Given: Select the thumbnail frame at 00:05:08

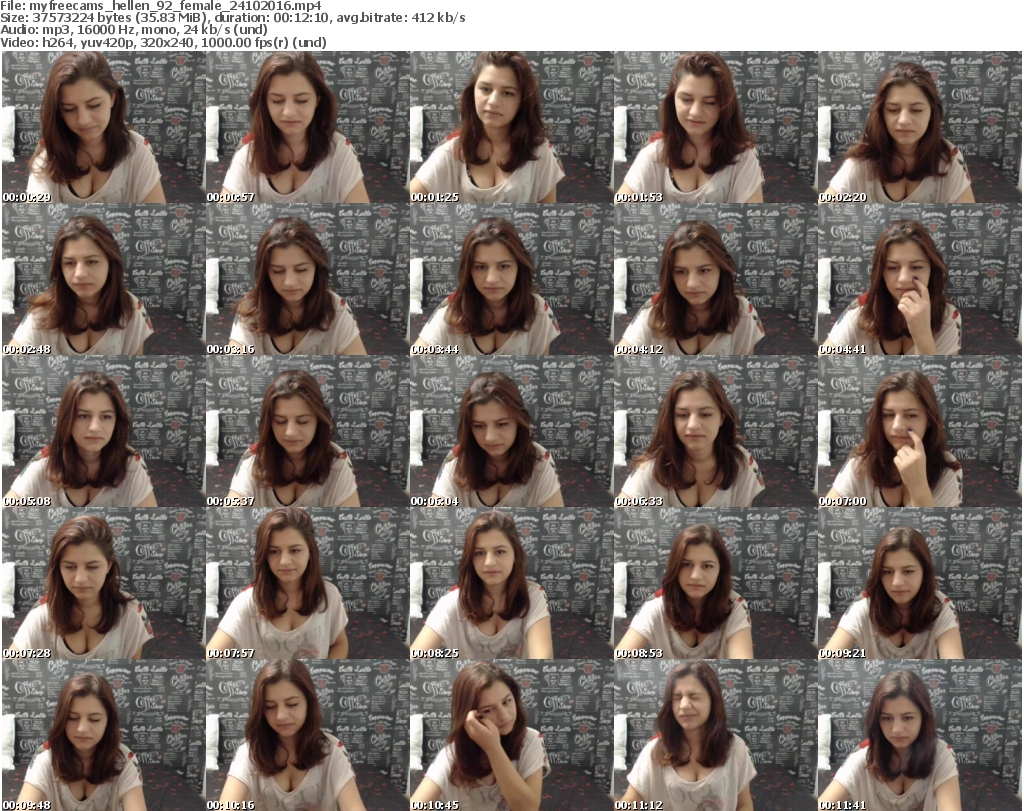Looking at the screenshot, I should coord(104,431).
